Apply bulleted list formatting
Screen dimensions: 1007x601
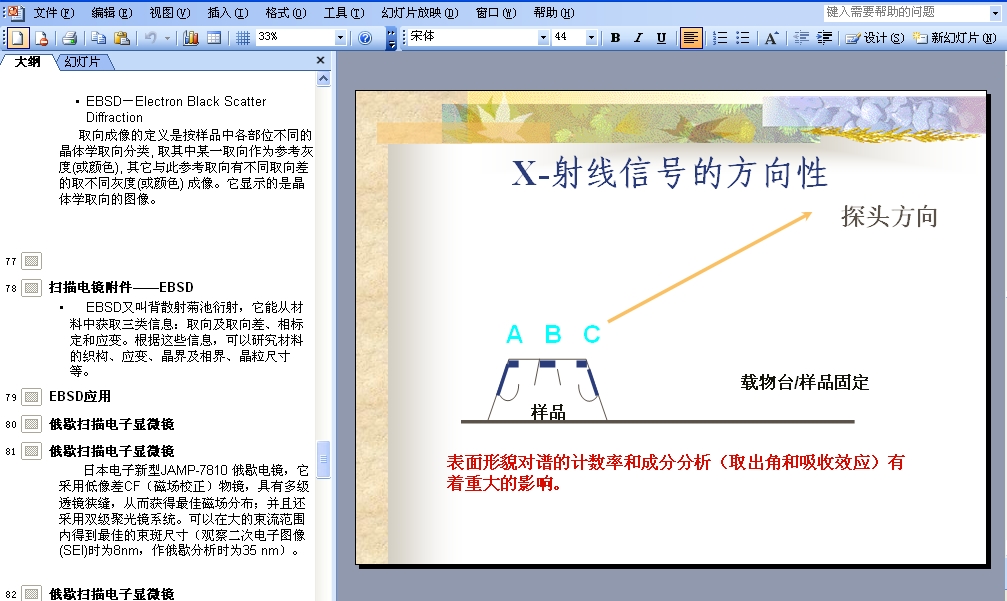click(x=742, y=38)
